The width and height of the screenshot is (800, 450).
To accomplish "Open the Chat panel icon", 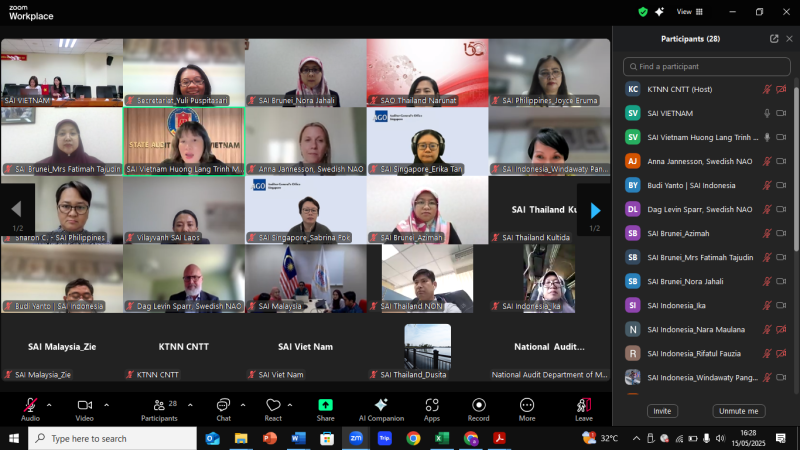I will [x=223, y=405].
